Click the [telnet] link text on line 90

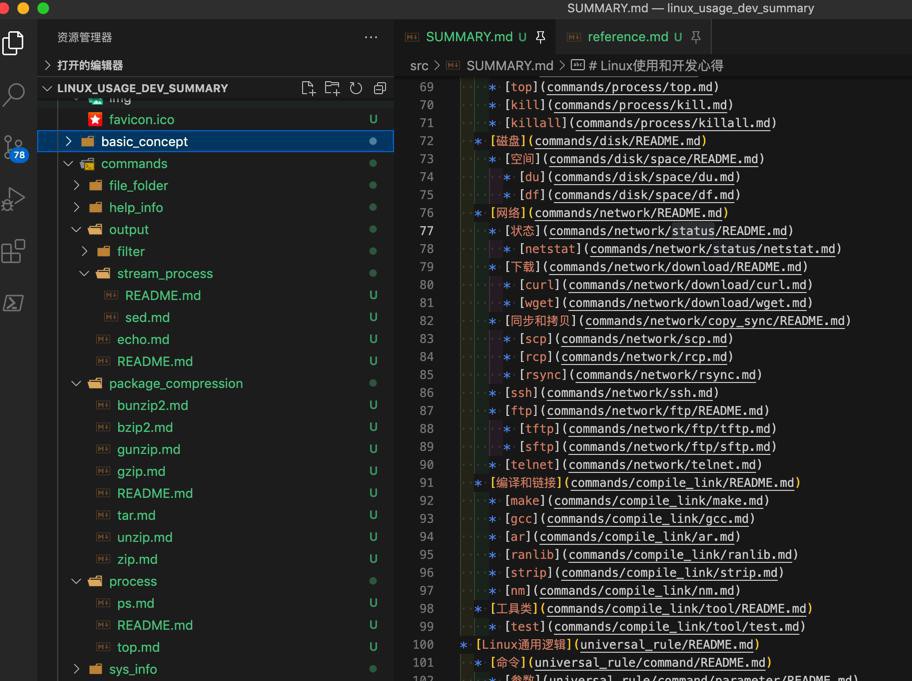tap(532, 465)
